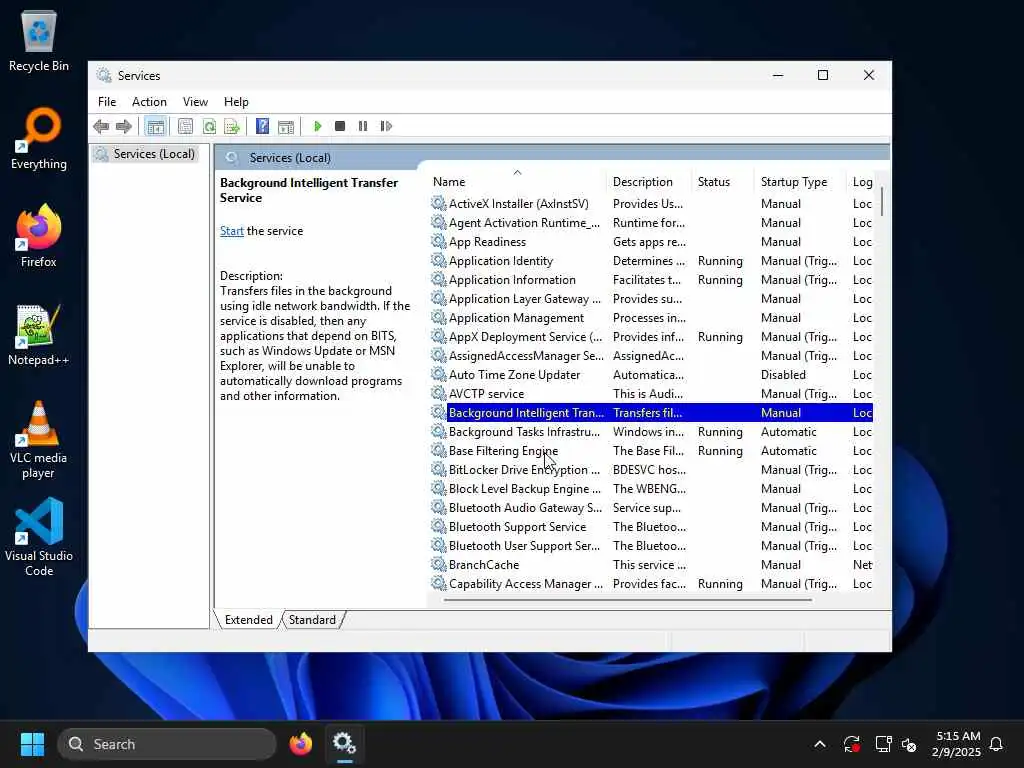Select the Everything desktop shortcut

(x=39, y=138)
